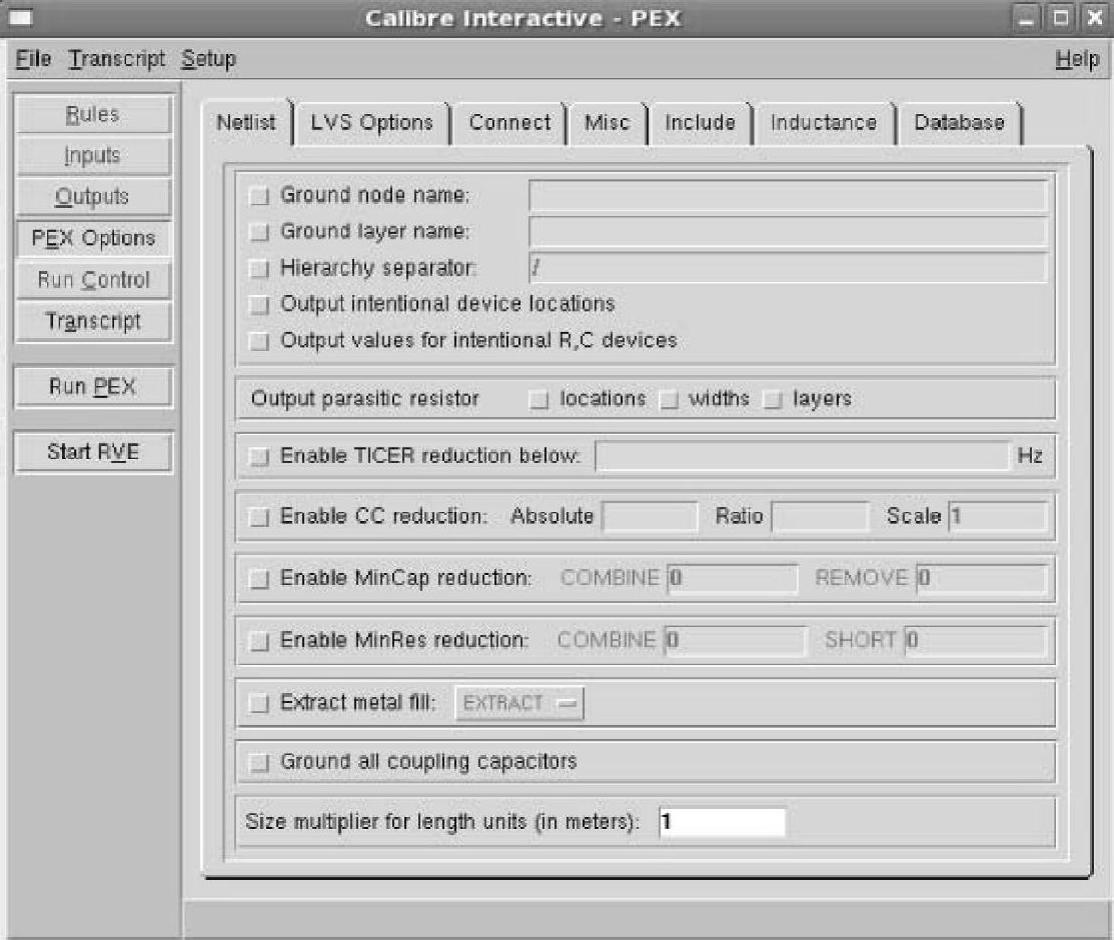View the Transcript panel from sidebar

[93, 321]
